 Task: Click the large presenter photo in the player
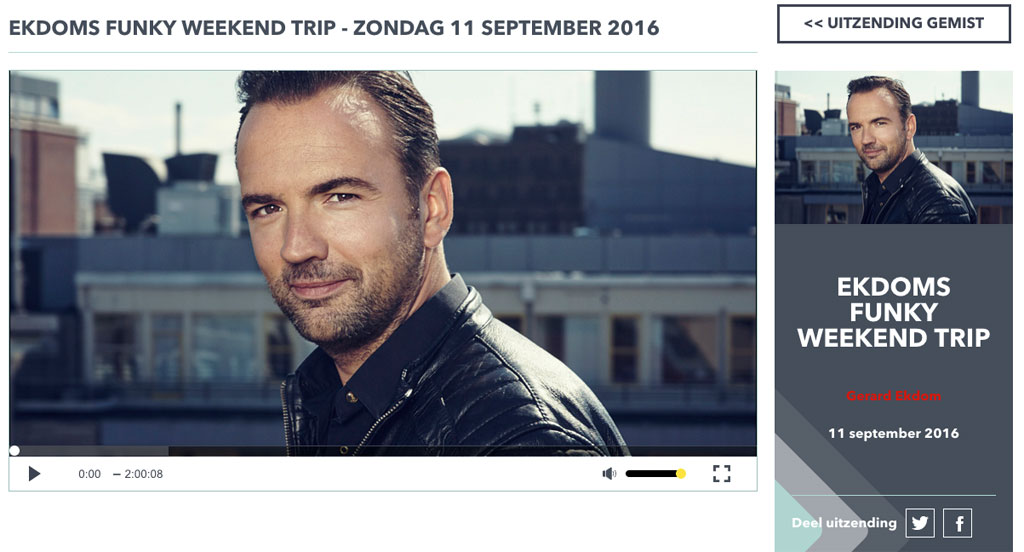[x=383, y=258]
